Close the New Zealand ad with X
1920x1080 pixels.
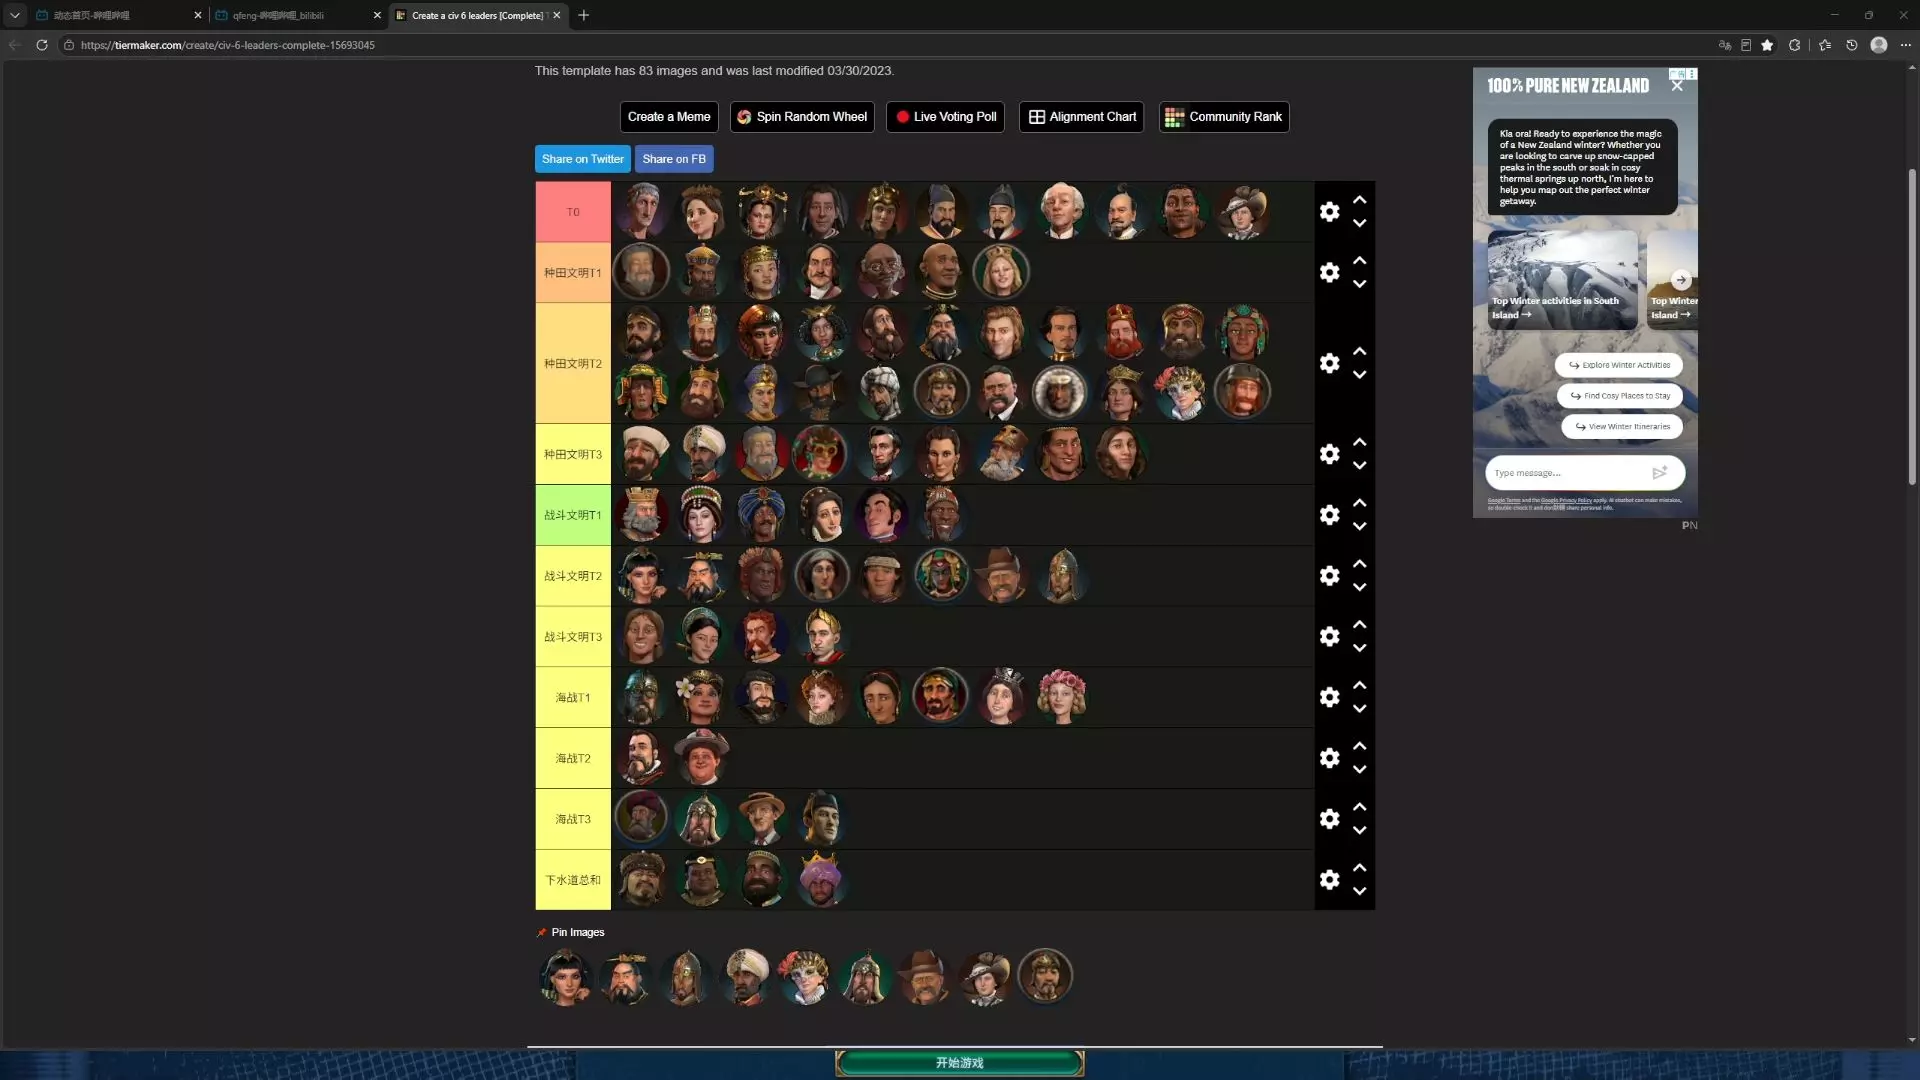click(1677, 86)
